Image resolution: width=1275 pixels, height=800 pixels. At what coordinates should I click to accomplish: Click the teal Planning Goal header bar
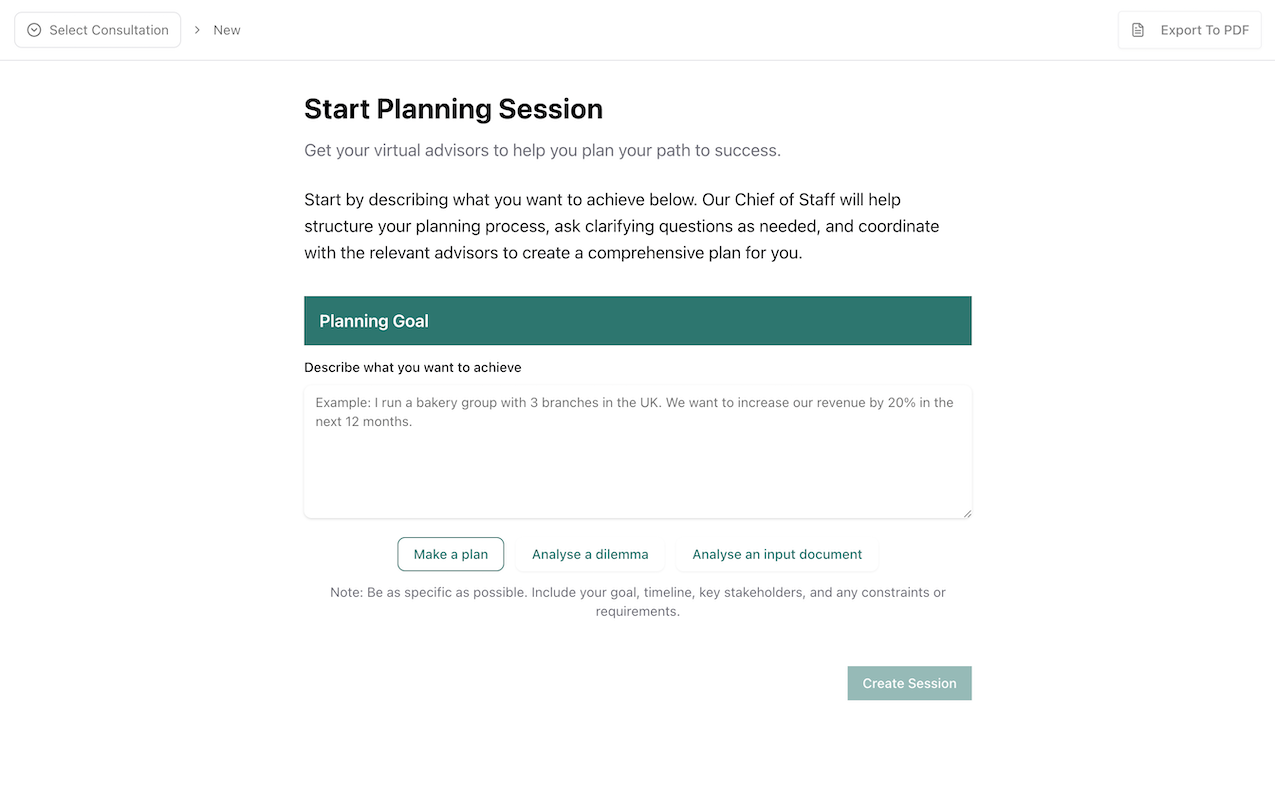point(637,321)
